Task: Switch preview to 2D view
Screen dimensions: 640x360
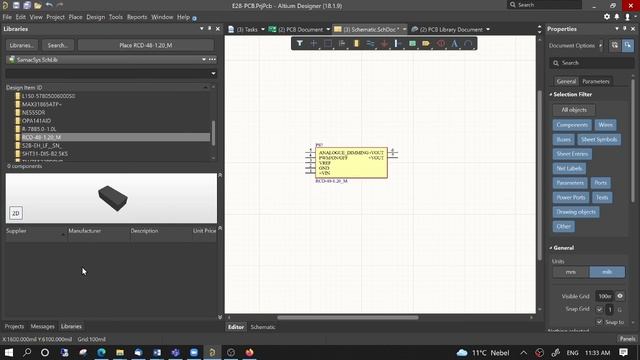Action: tap(16, 213)
